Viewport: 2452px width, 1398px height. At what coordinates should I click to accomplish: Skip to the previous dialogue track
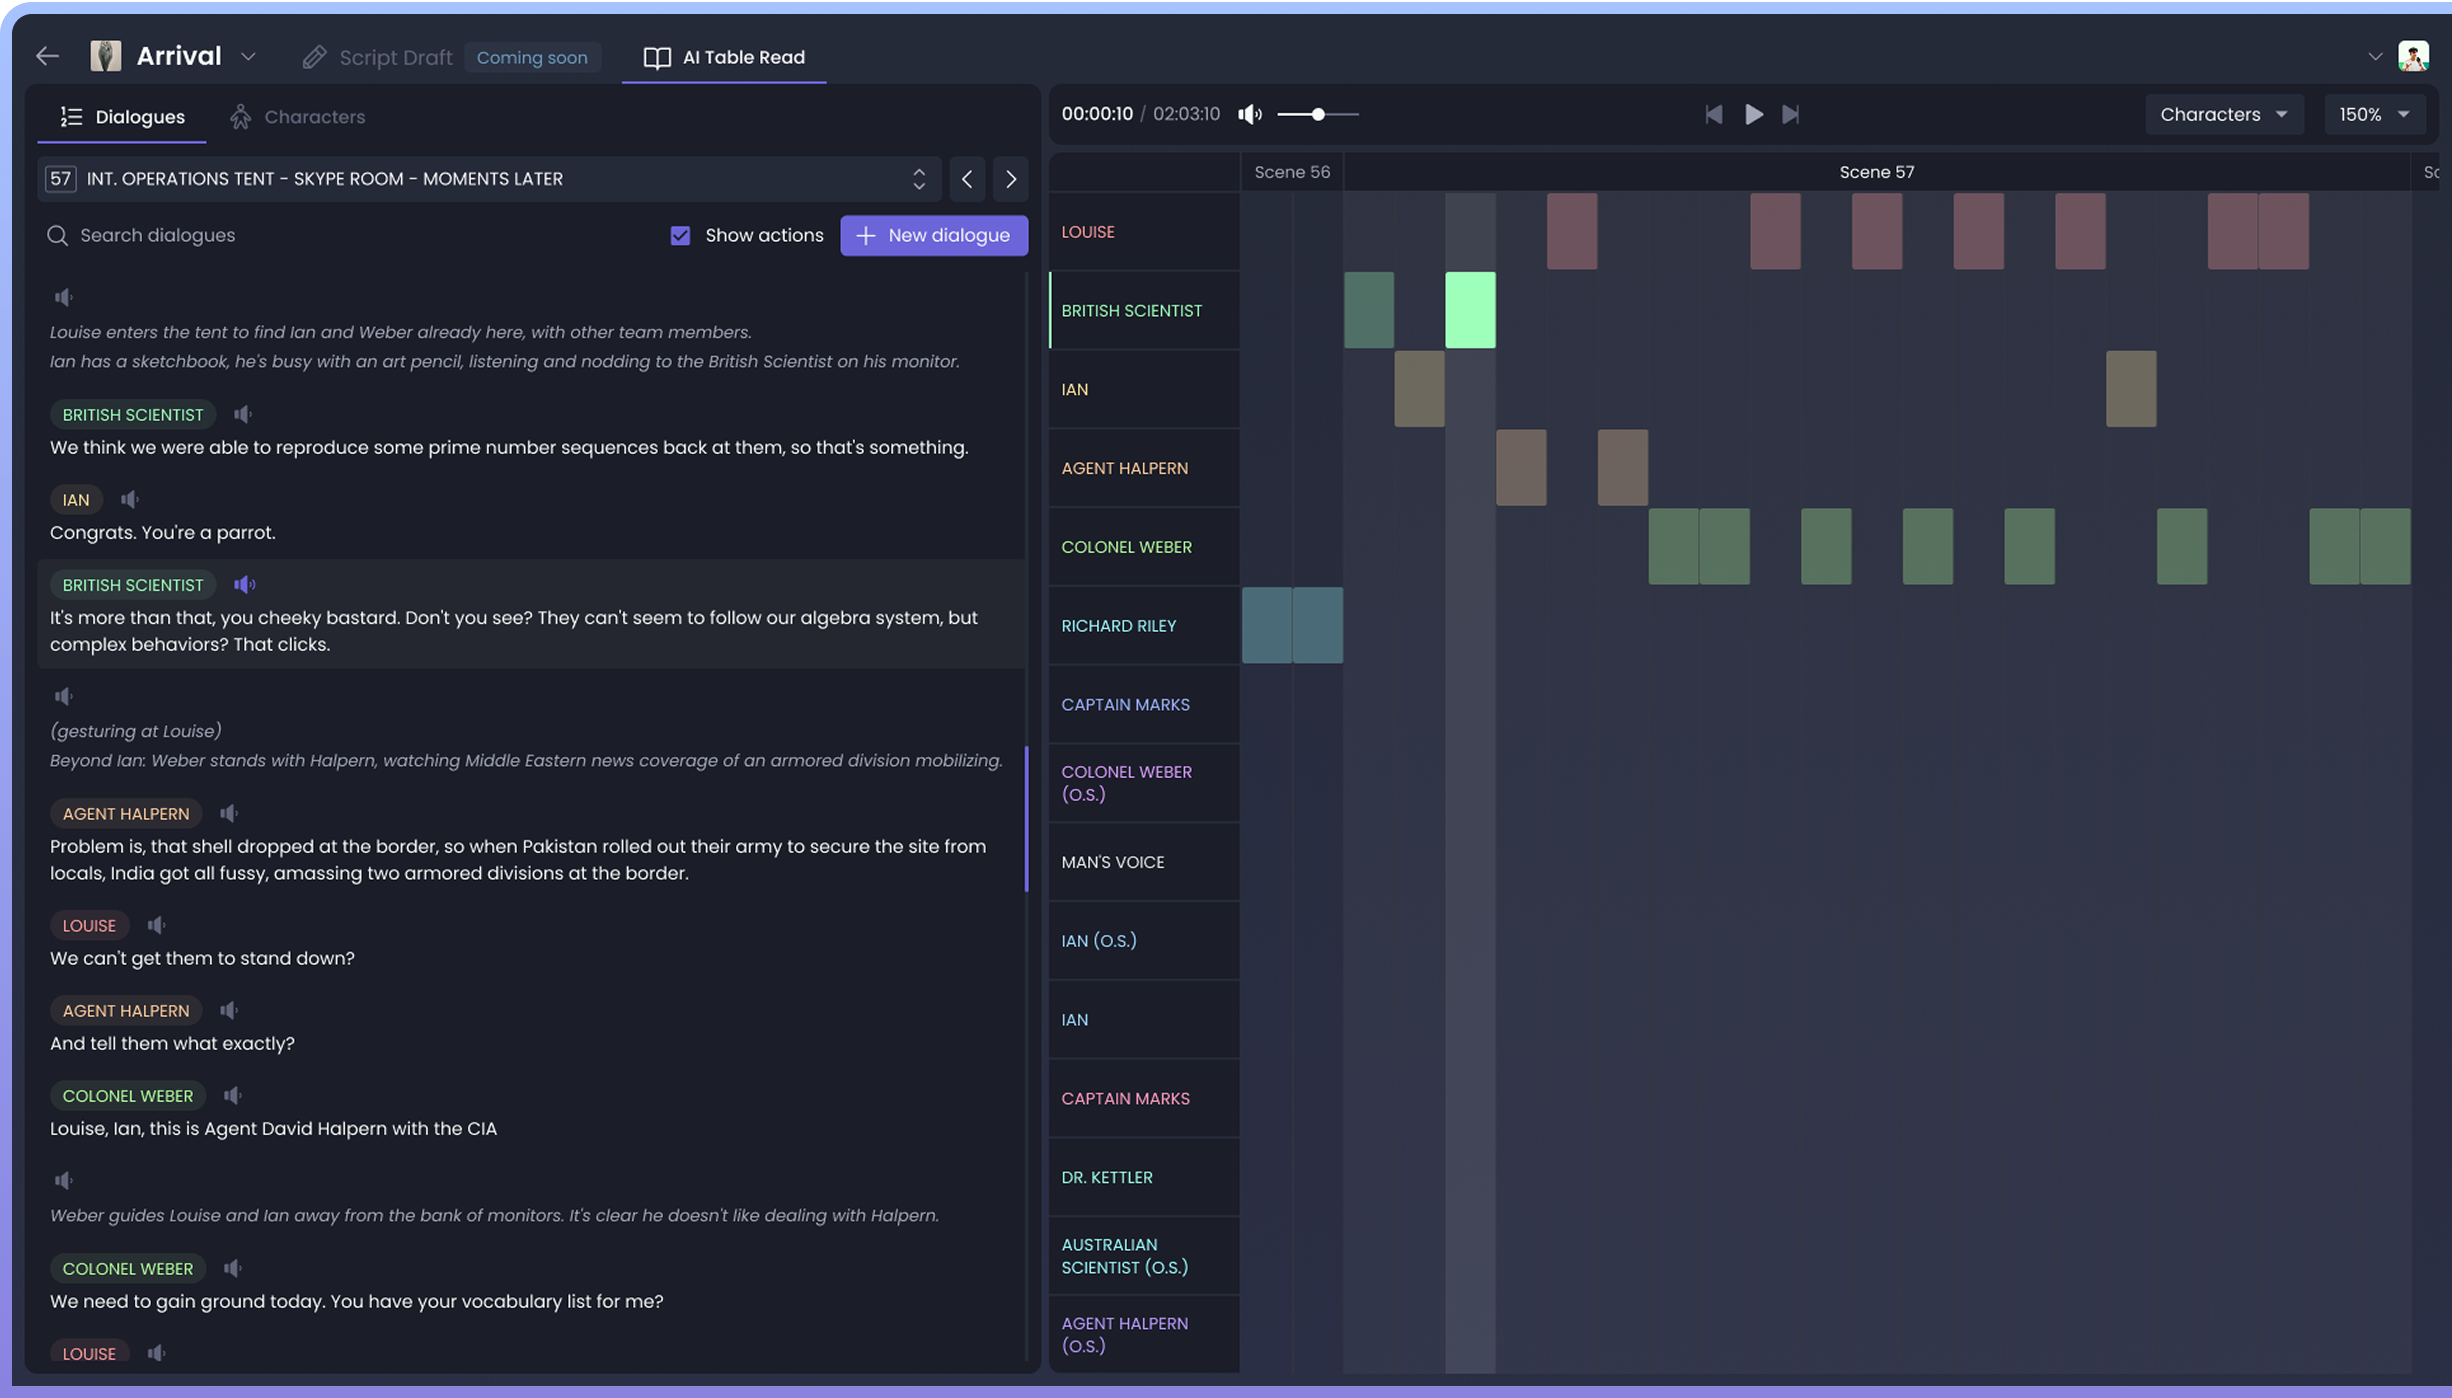pyautogui.click(x=1713, y=115)
